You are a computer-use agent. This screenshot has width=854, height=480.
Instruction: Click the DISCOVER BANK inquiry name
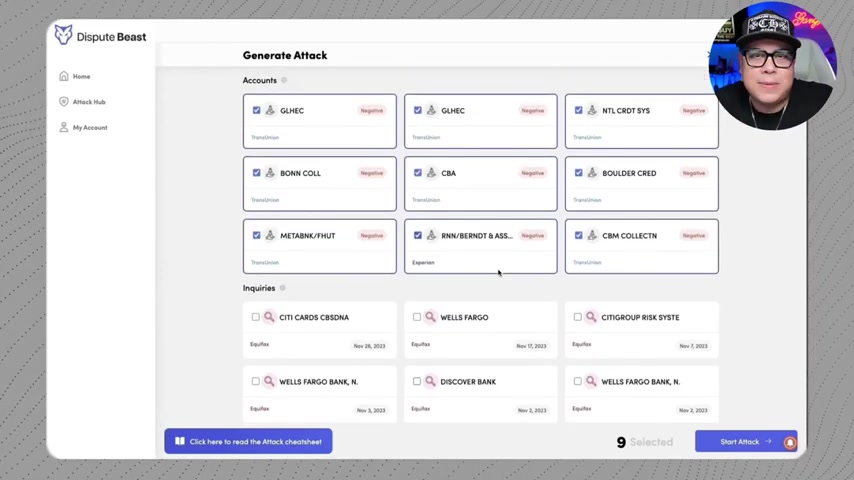point(468,382)
